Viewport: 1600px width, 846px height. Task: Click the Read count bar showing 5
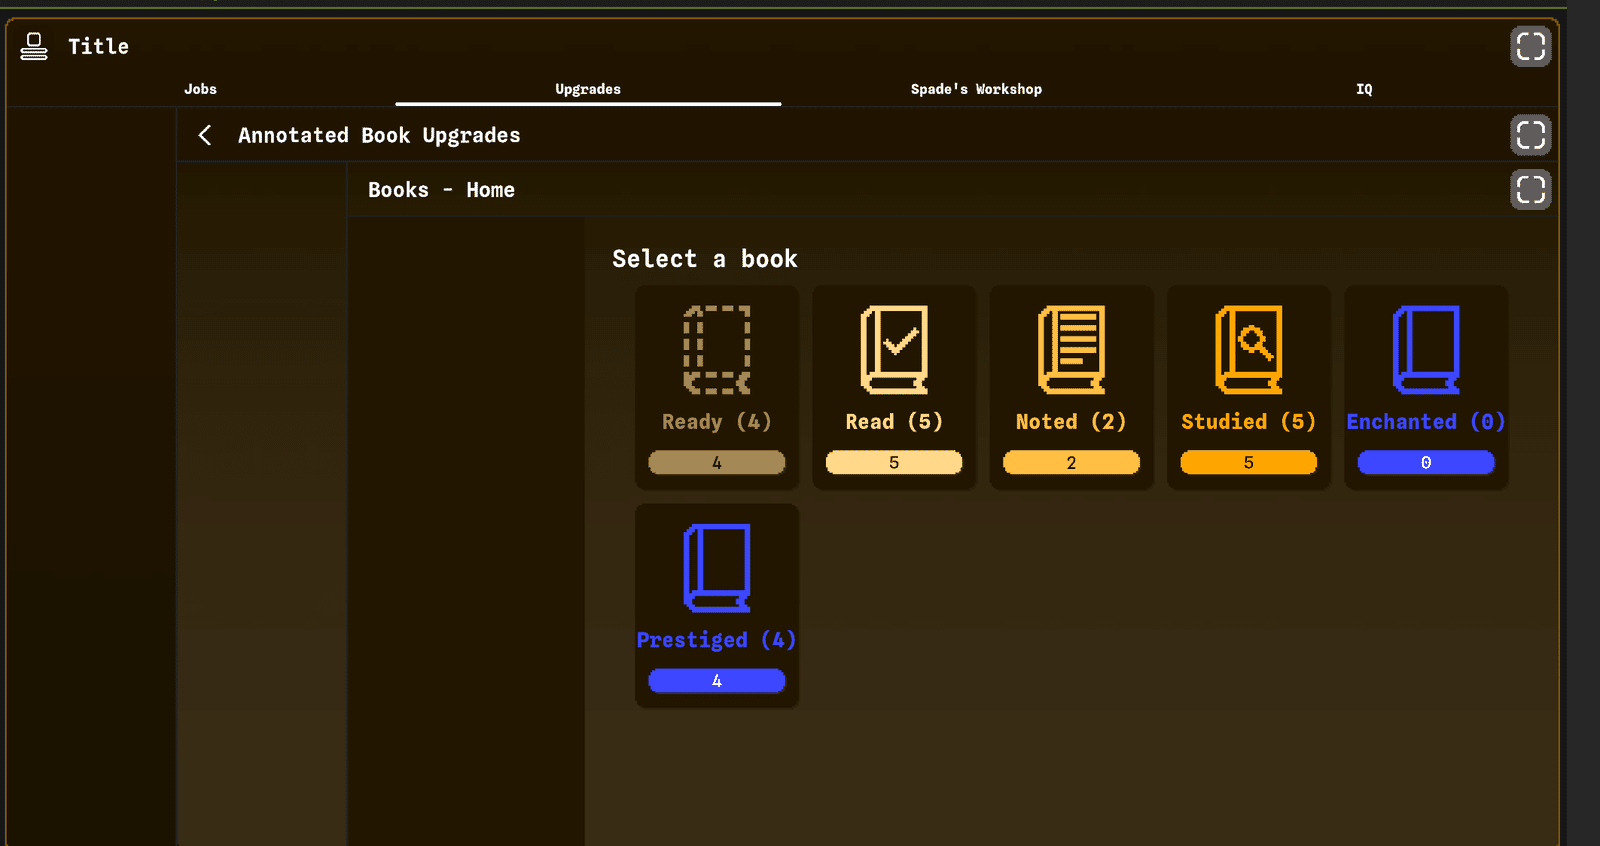[894, 462]
